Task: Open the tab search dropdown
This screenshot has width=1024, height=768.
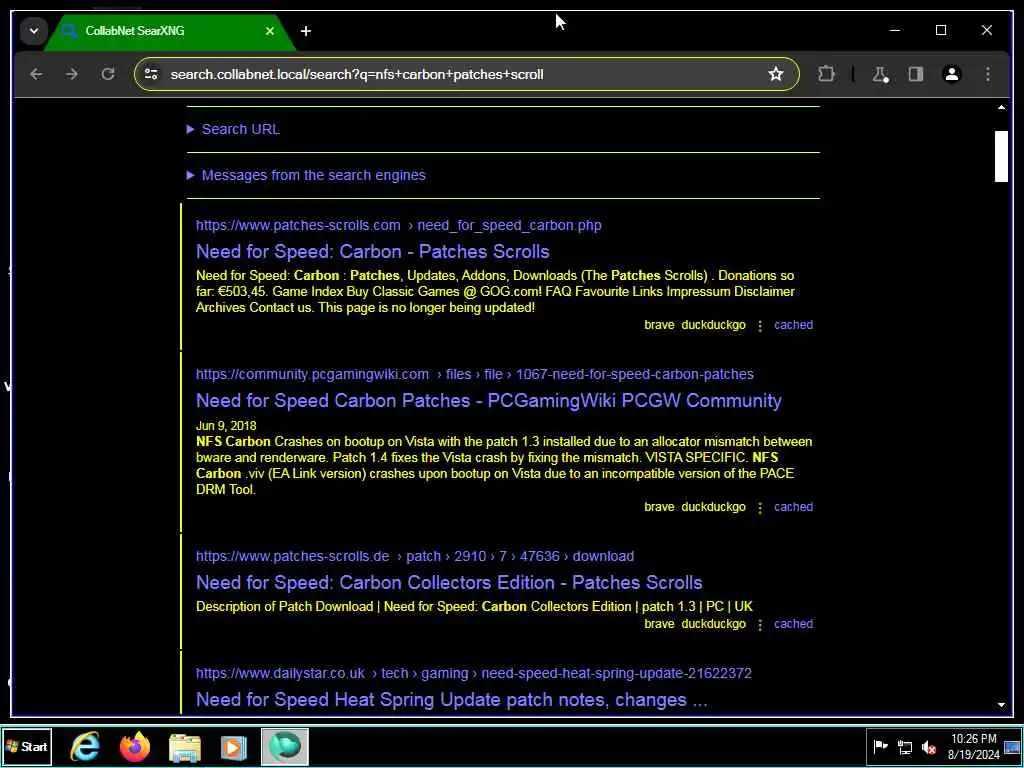Action: [x=33, y=31]
